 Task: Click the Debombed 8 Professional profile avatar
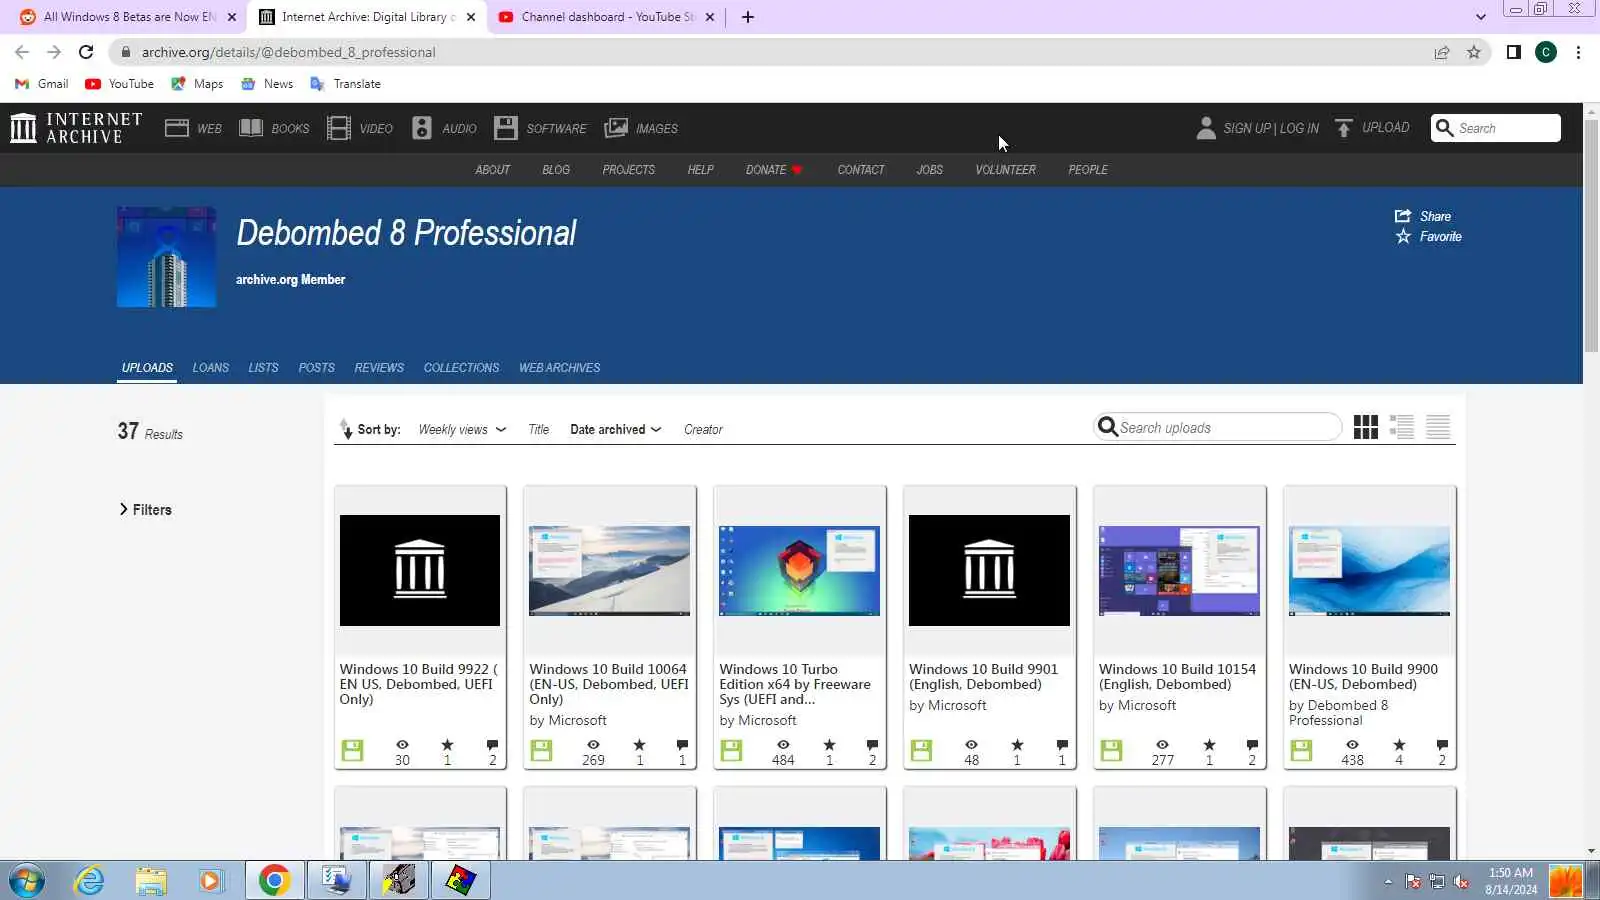coord(167,257)
